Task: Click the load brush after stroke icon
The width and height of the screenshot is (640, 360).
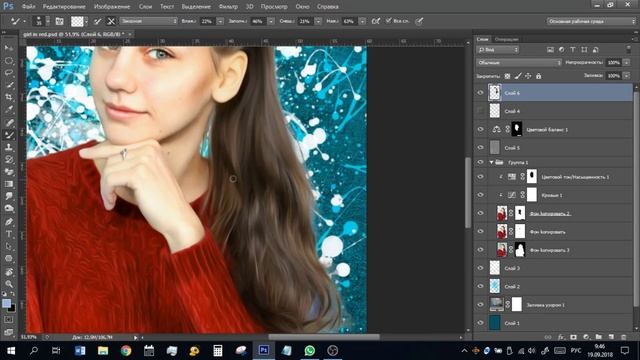Action: (97, 21)
